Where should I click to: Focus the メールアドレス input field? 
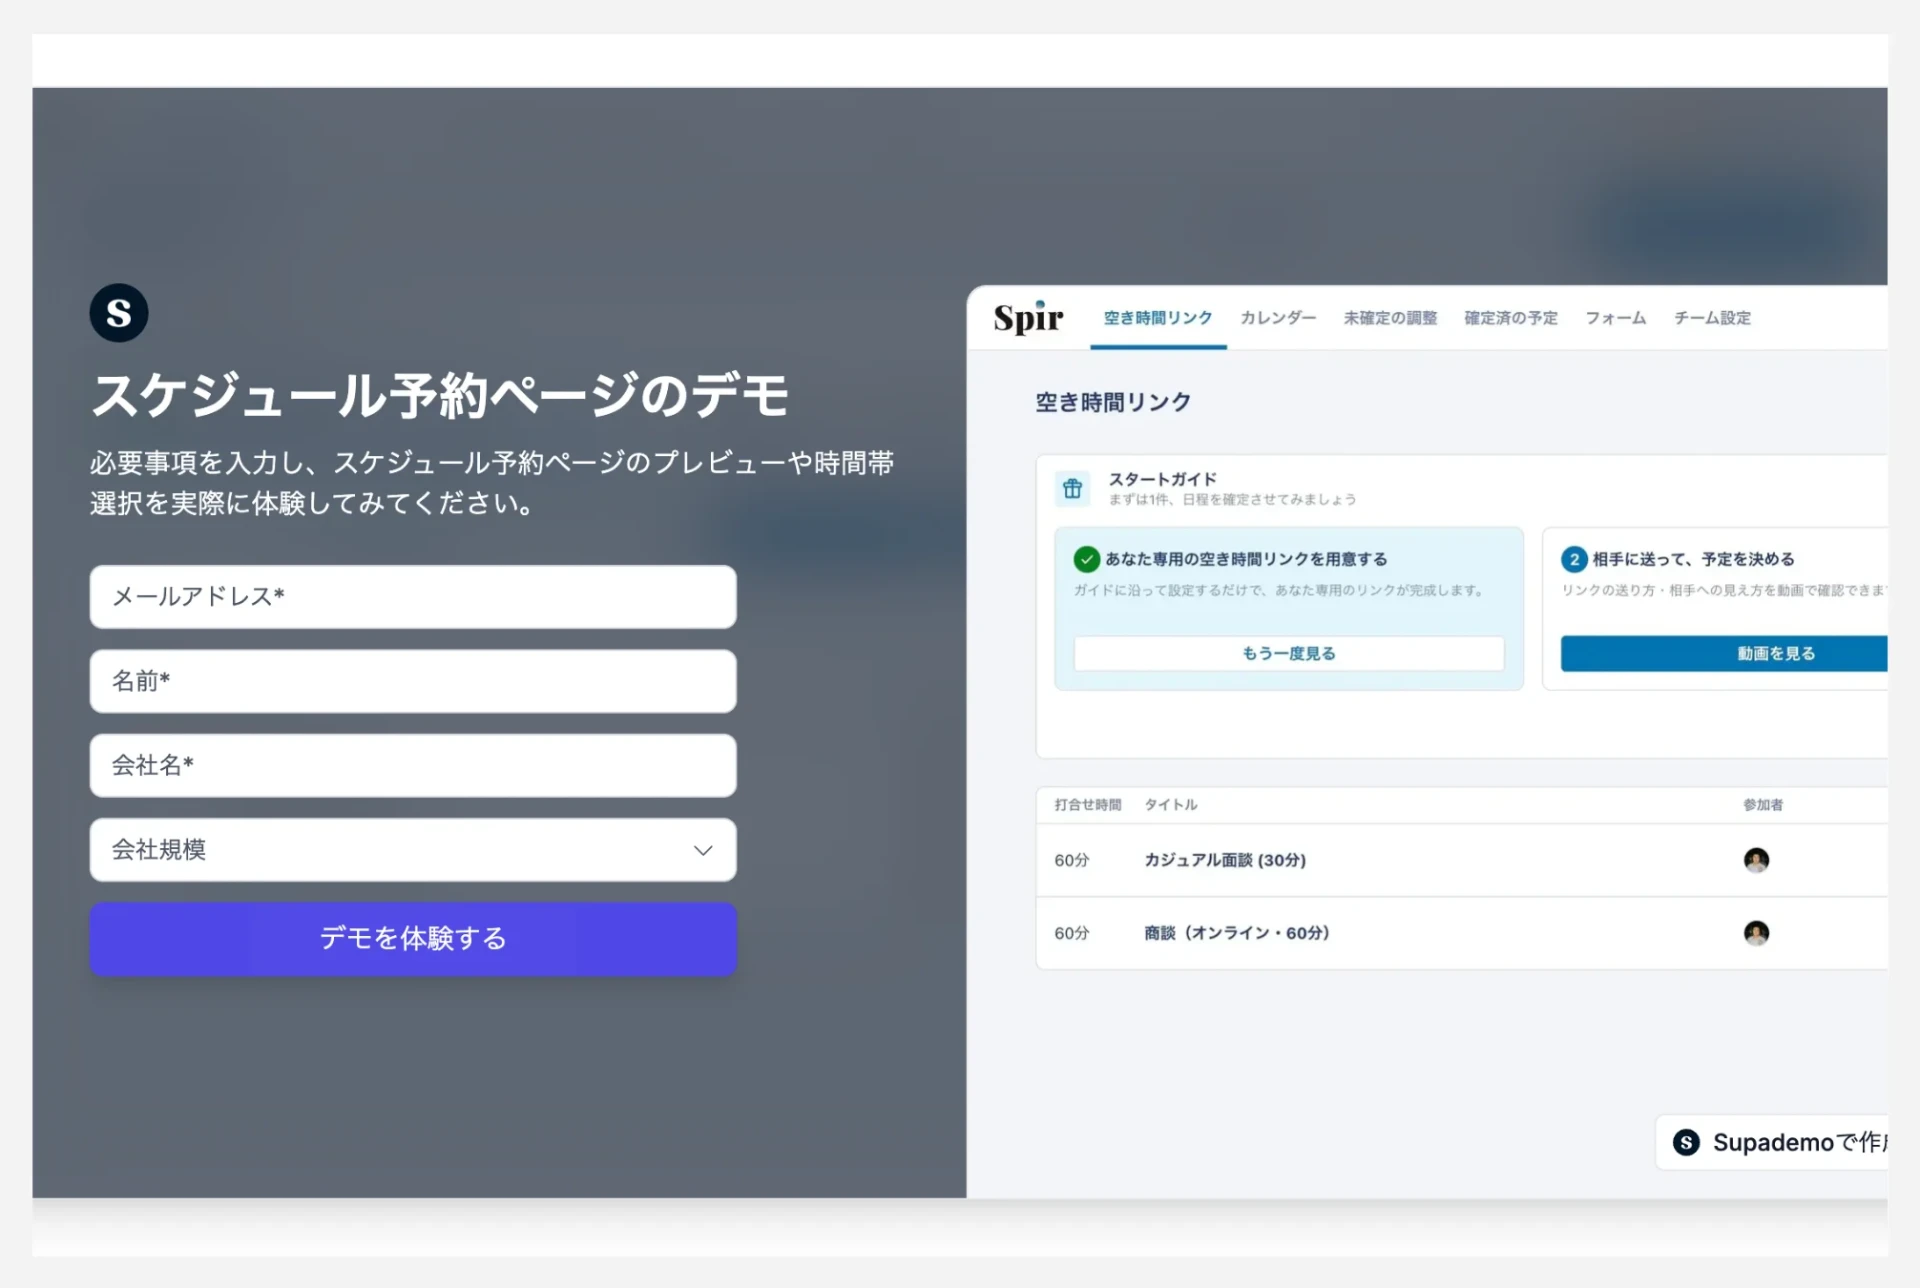pyautogui.click(x=413, y=597)
